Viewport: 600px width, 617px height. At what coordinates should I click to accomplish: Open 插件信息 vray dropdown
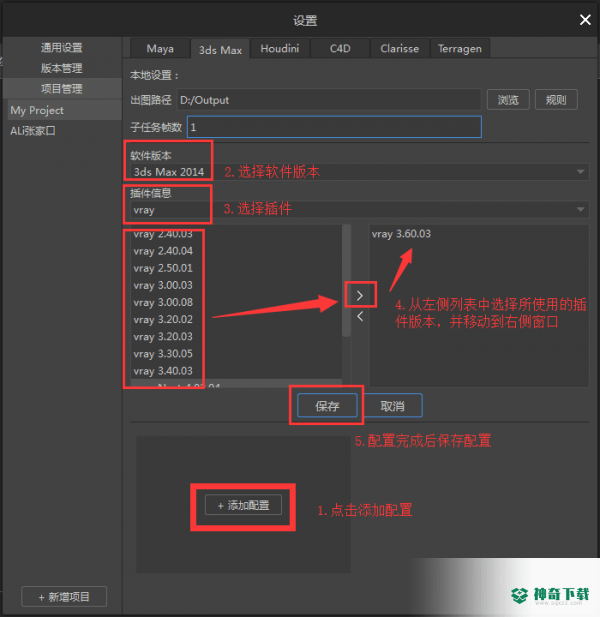coord(360,209)
